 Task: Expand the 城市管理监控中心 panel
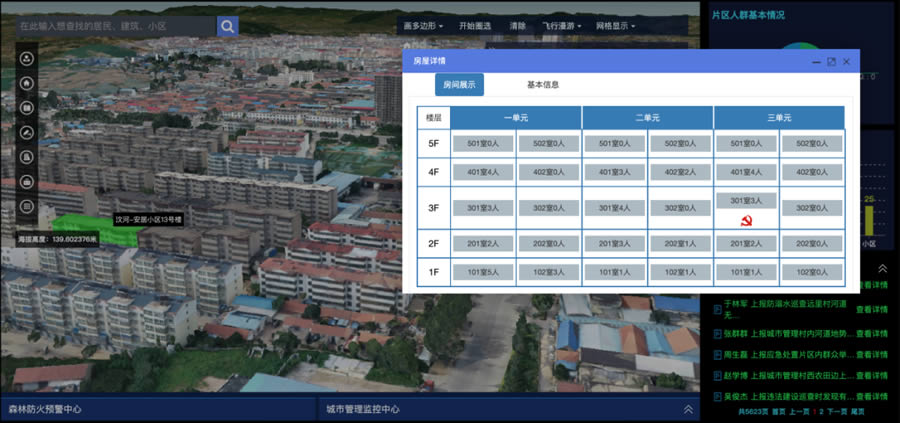tap(687, 409)
